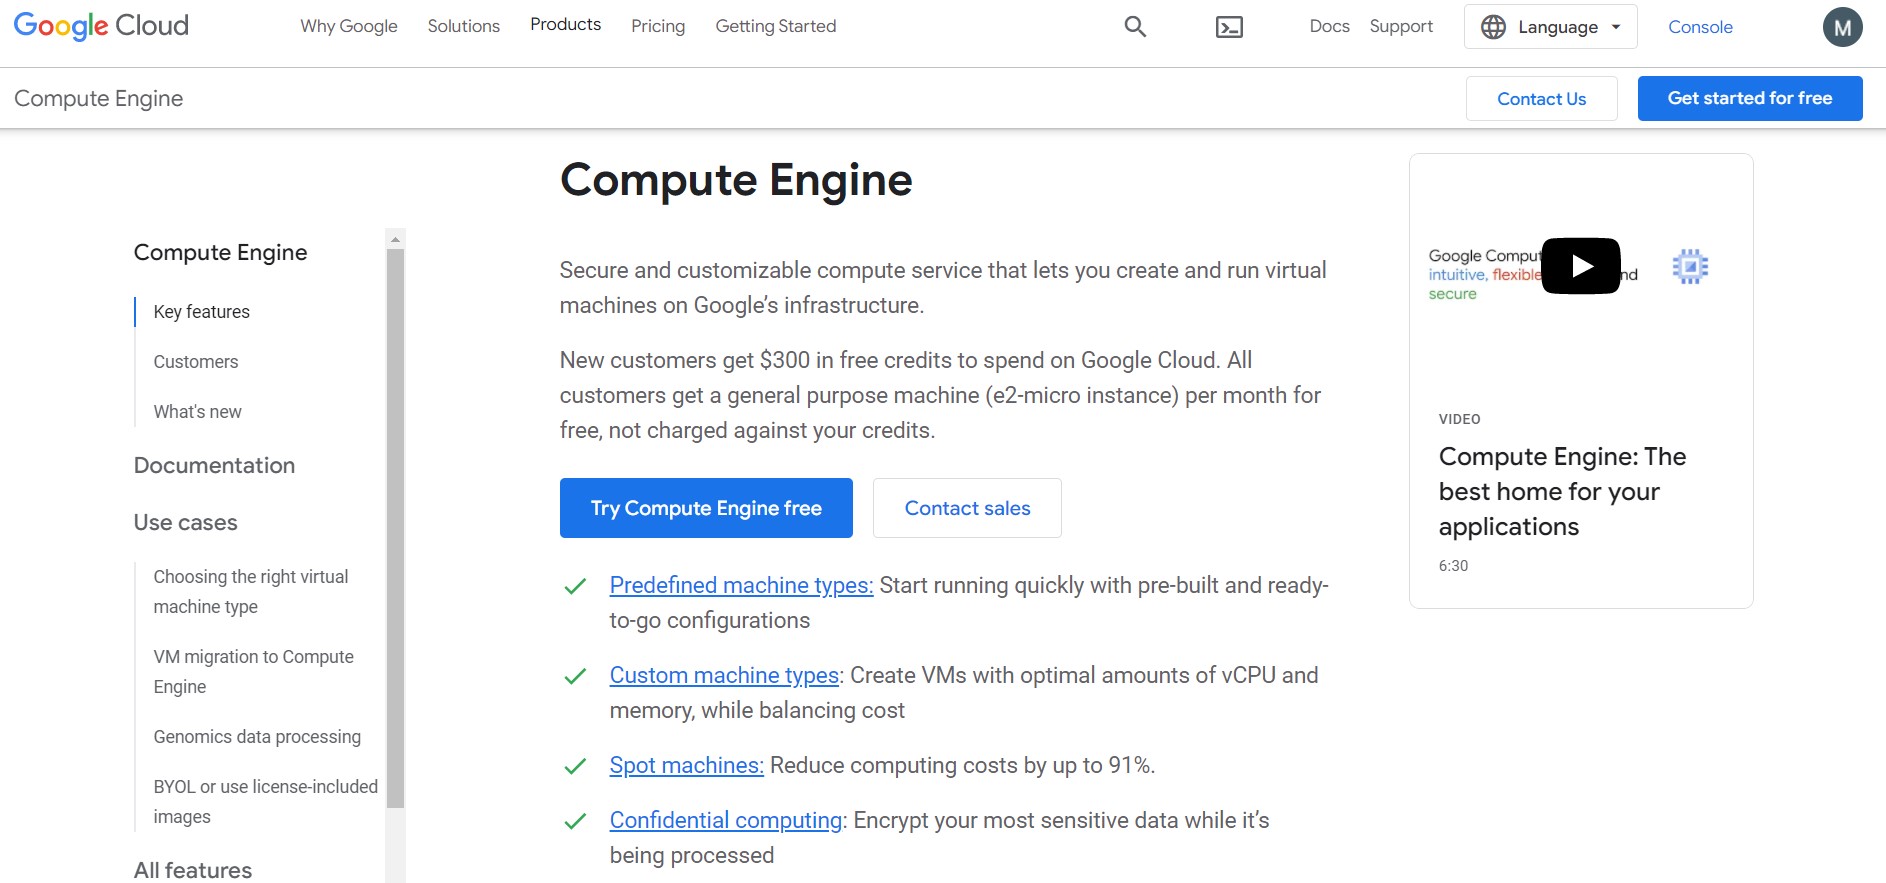This screenshot has width=1886, height=883.
Task: Open the Confidential computing link
Action: 725,820
